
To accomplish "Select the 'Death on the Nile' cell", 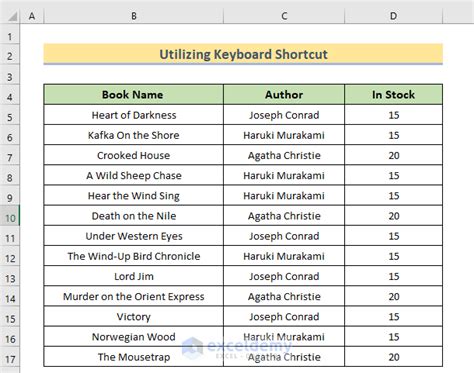I will coord(133,216).
